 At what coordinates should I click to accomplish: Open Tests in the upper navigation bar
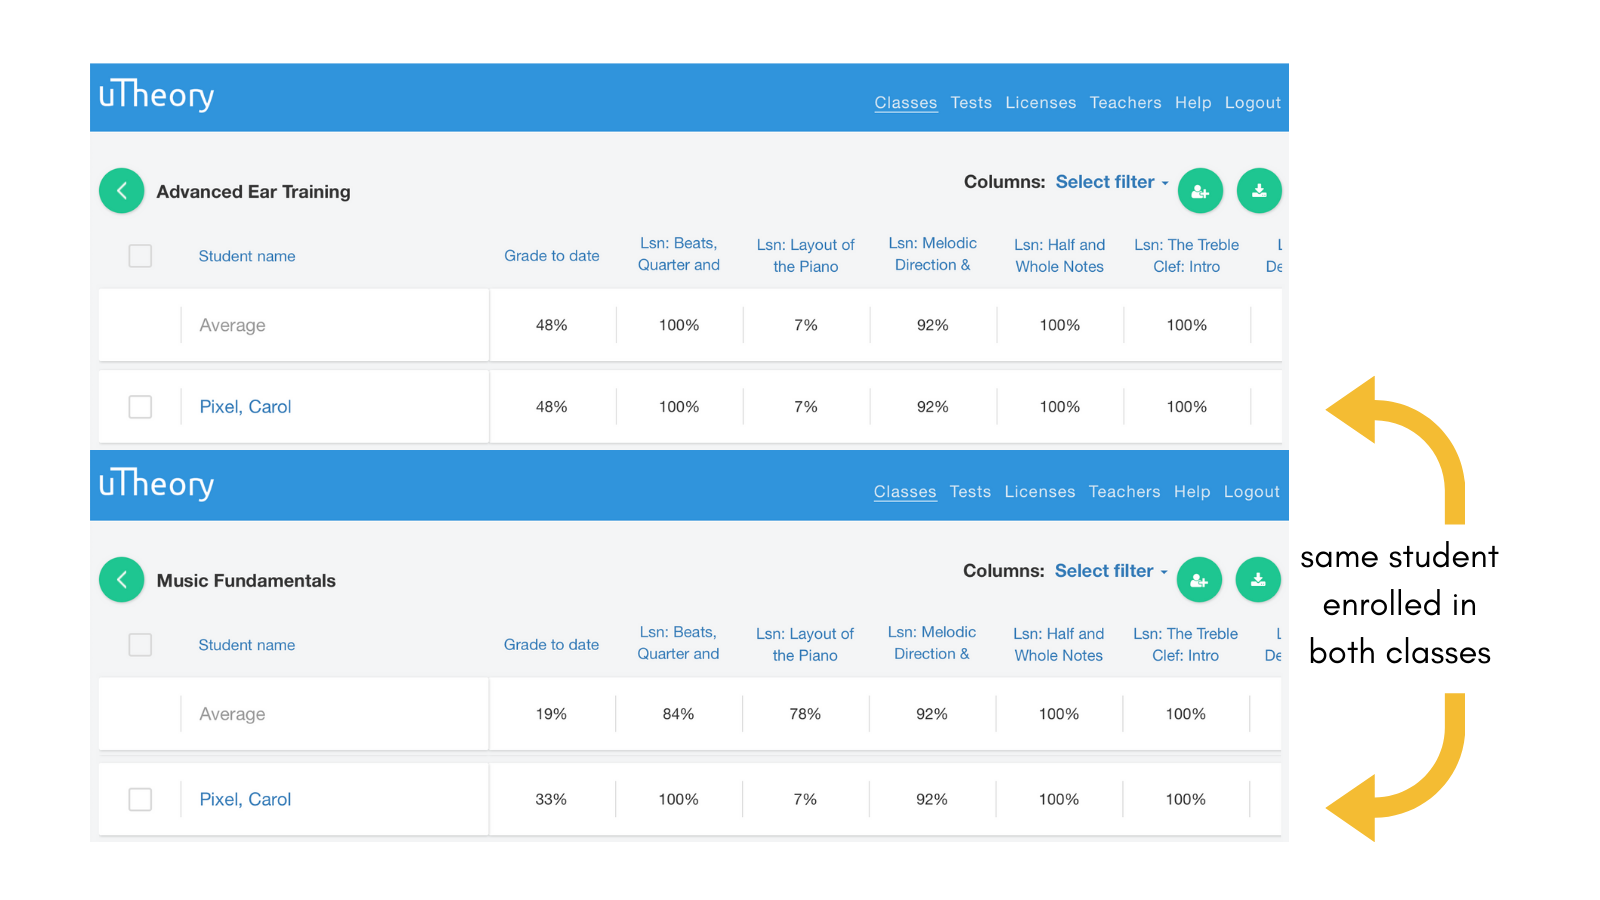(x=971, y=103)
